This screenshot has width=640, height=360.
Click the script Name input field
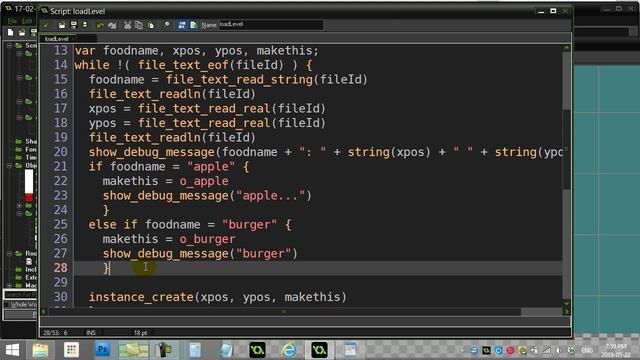(271, 24)
